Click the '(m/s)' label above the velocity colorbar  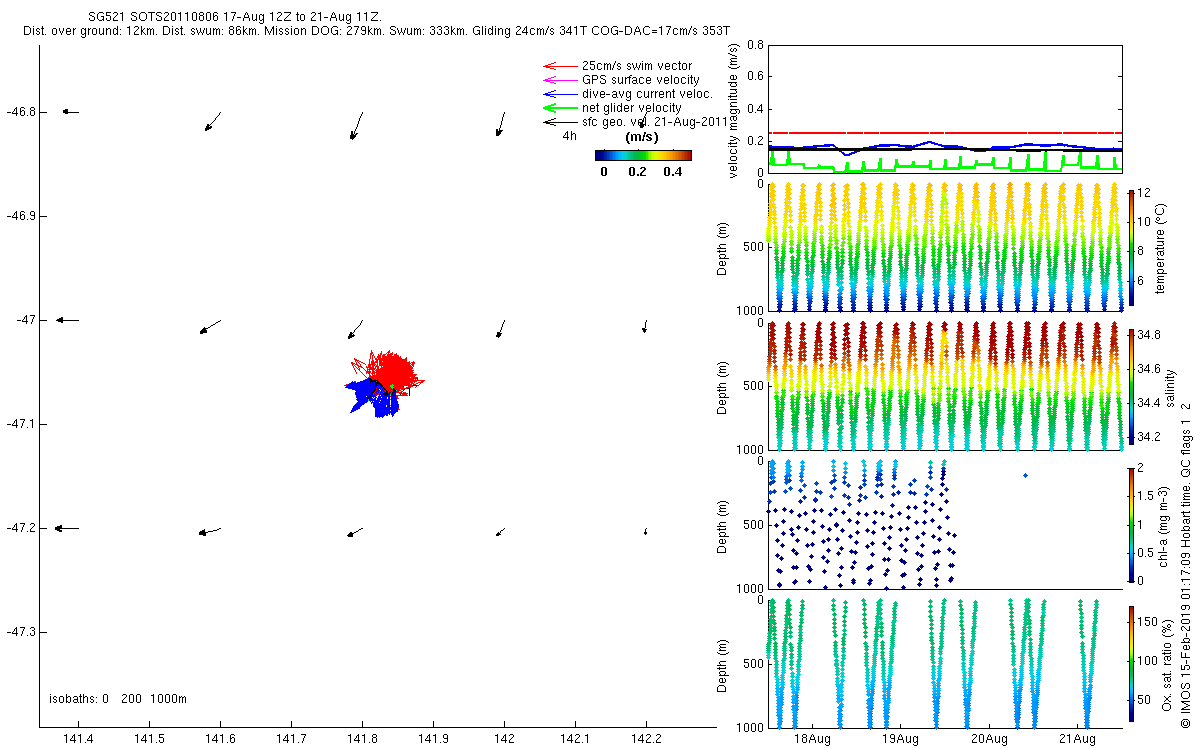pos(640,137)
